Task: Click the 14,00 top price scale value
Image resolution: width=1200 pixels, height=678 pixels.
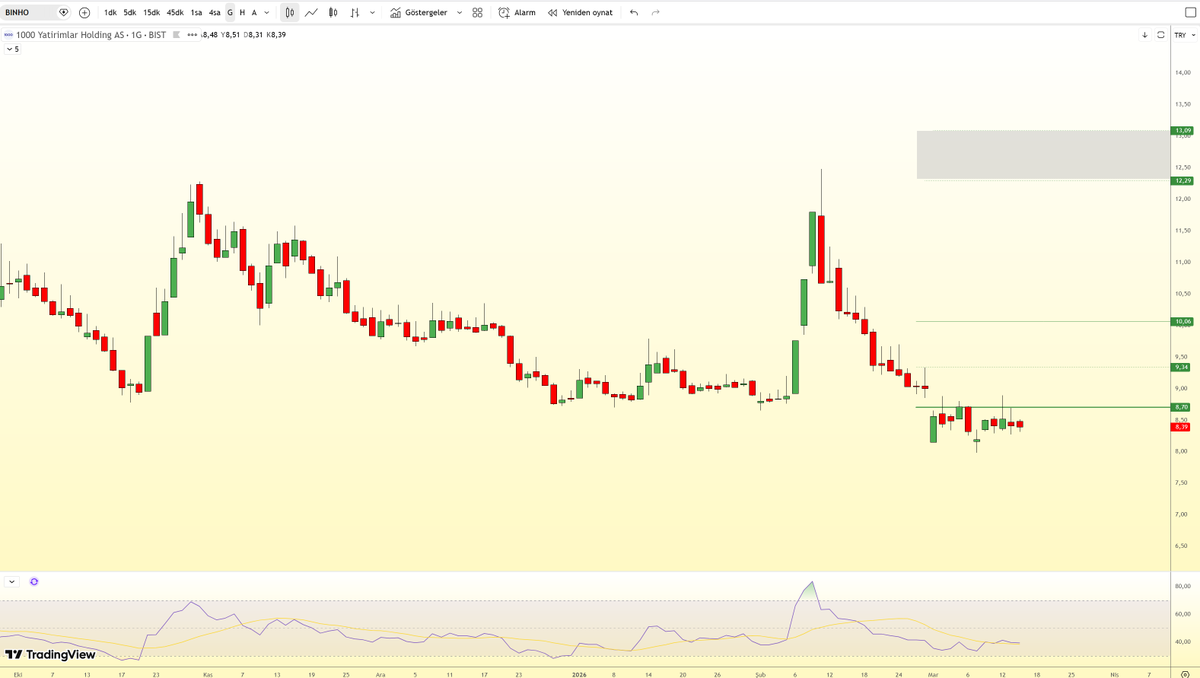Action: [1182, 73]
